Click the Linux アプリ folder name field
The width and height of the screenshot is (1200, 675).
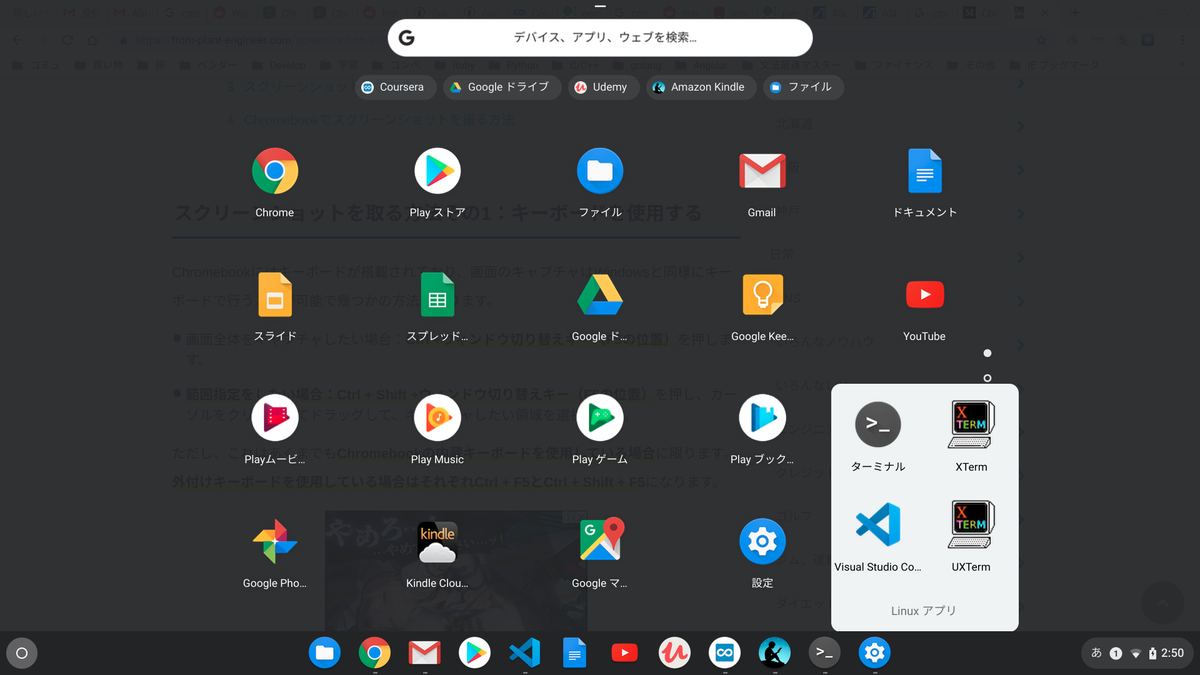pos(924,610)
